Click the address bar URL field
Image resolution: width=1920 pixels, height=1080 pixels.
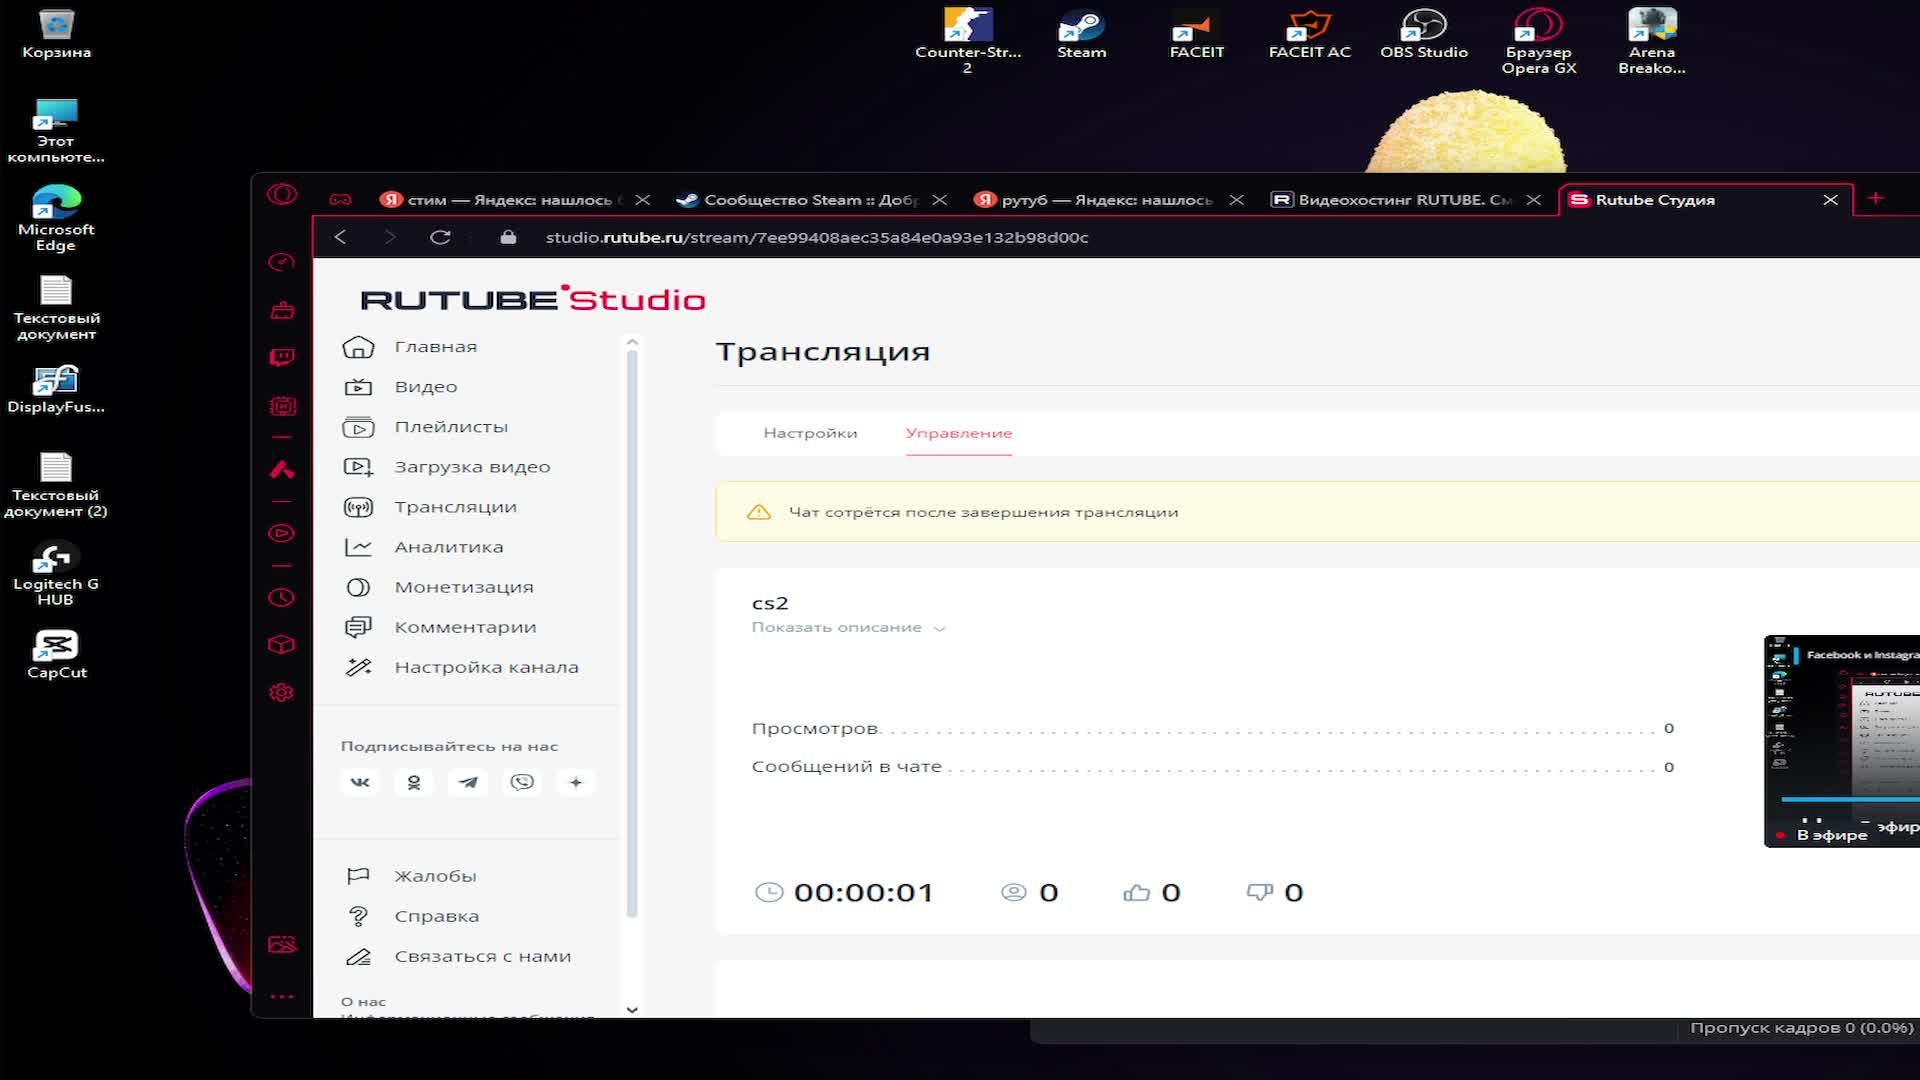817,237
